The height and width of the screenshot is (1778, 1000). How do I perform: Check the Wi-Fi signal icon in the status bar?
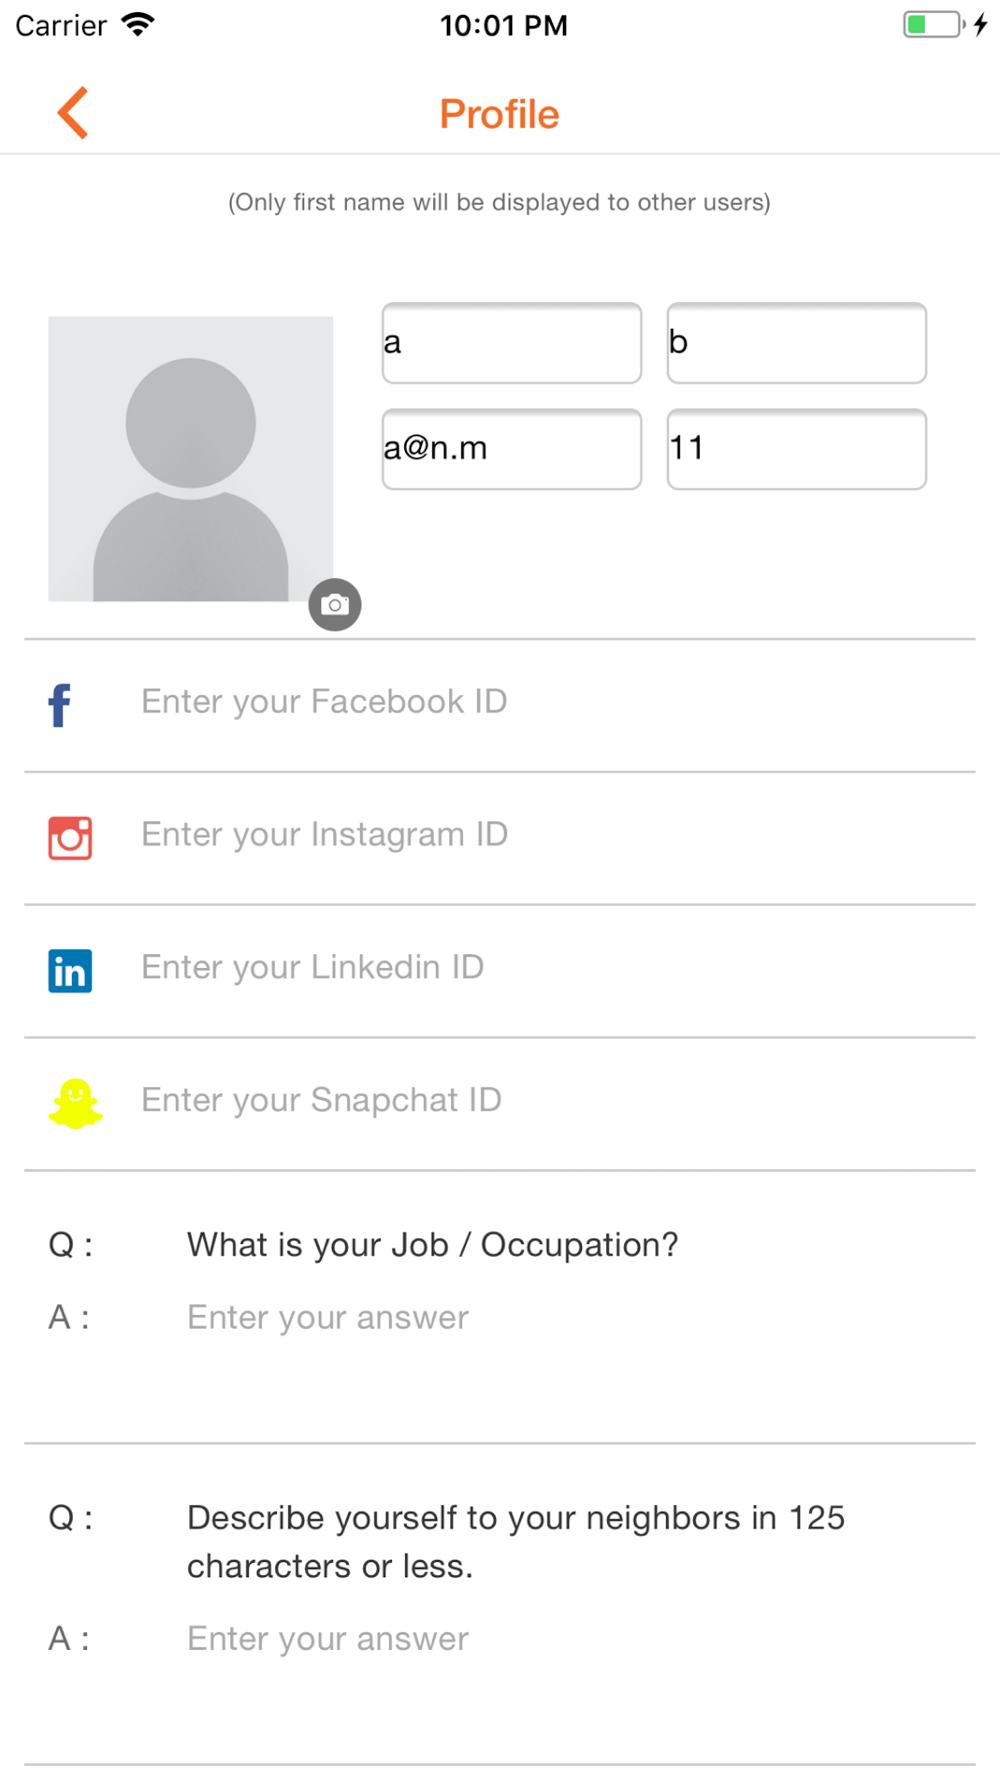[138, 25]
